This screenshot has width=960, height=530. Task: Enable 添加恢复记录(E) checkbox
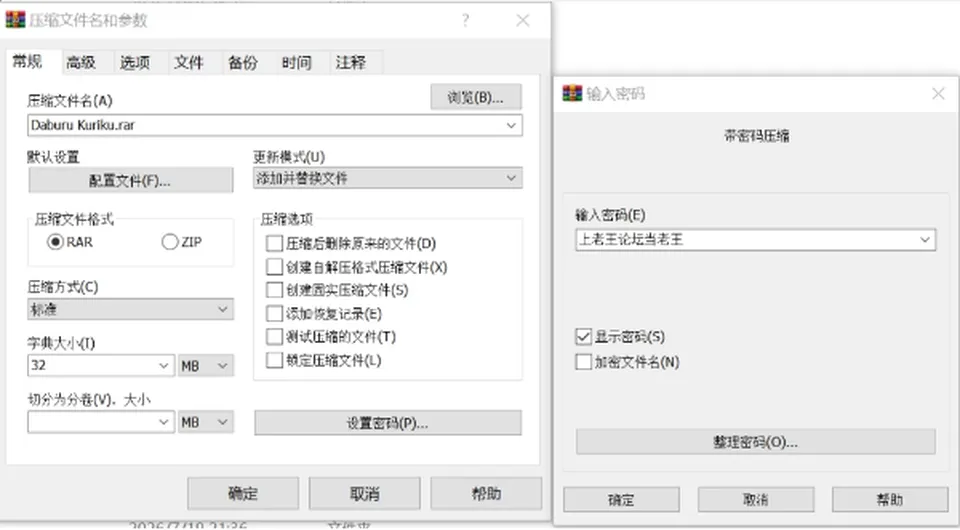tap(274, 314)
